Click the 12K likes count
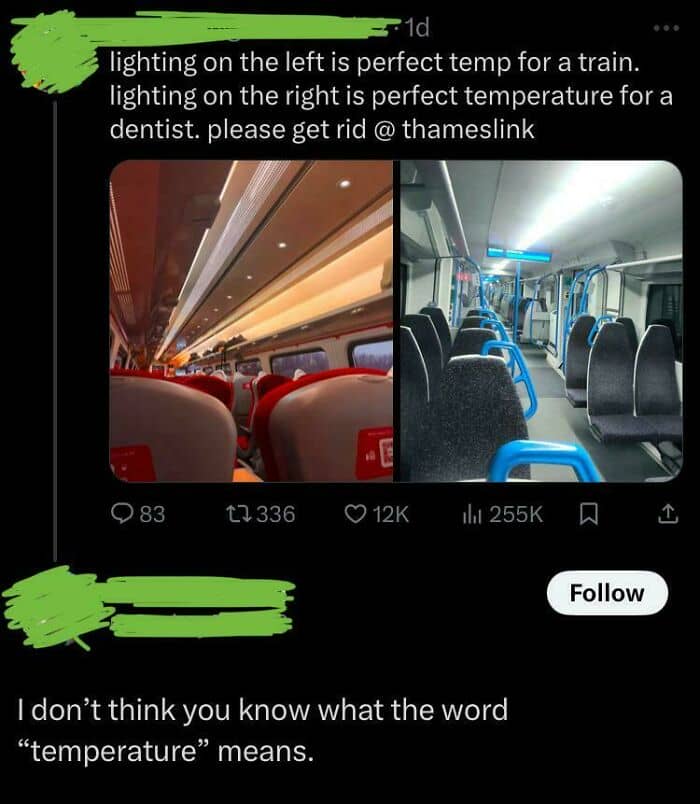 click(x=391, y=514)
